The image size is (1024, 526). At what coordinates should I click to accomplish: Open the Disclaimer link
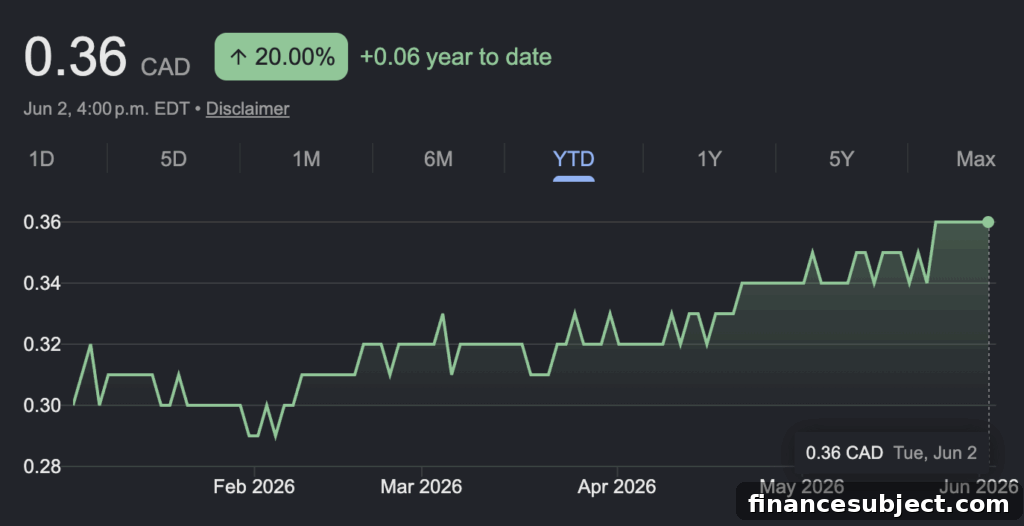[x=248, y=108]
